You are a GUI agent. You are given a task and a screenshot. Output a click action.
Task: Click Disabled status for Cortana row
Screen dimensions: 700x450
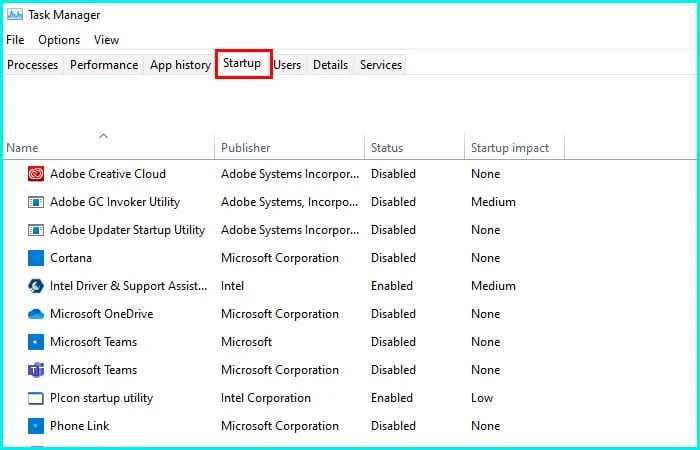393,258
